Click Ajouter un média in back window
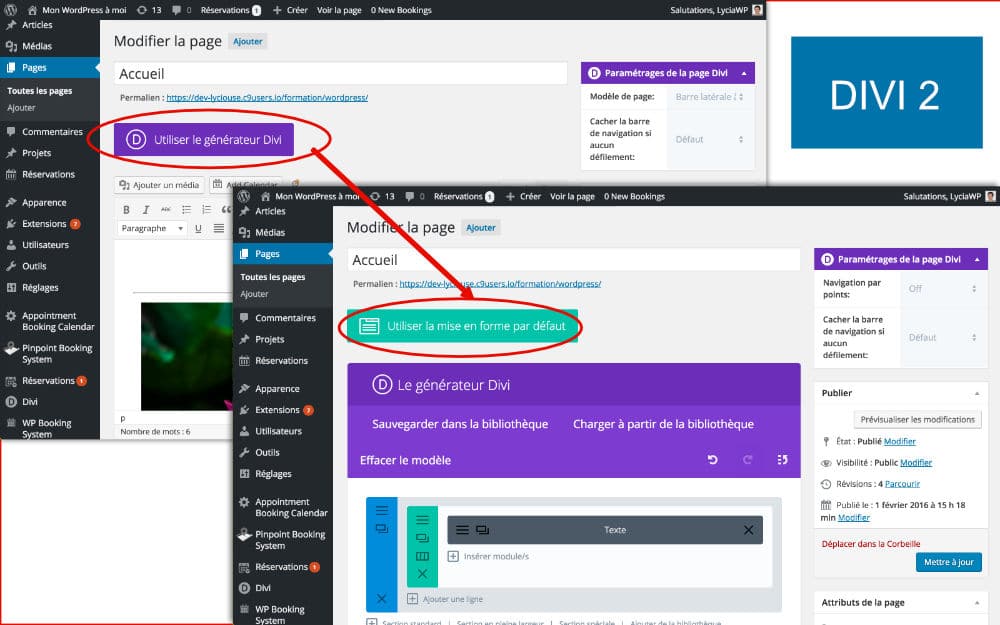Viewport: 1000px width, 625px height. [x=159, y=185]
